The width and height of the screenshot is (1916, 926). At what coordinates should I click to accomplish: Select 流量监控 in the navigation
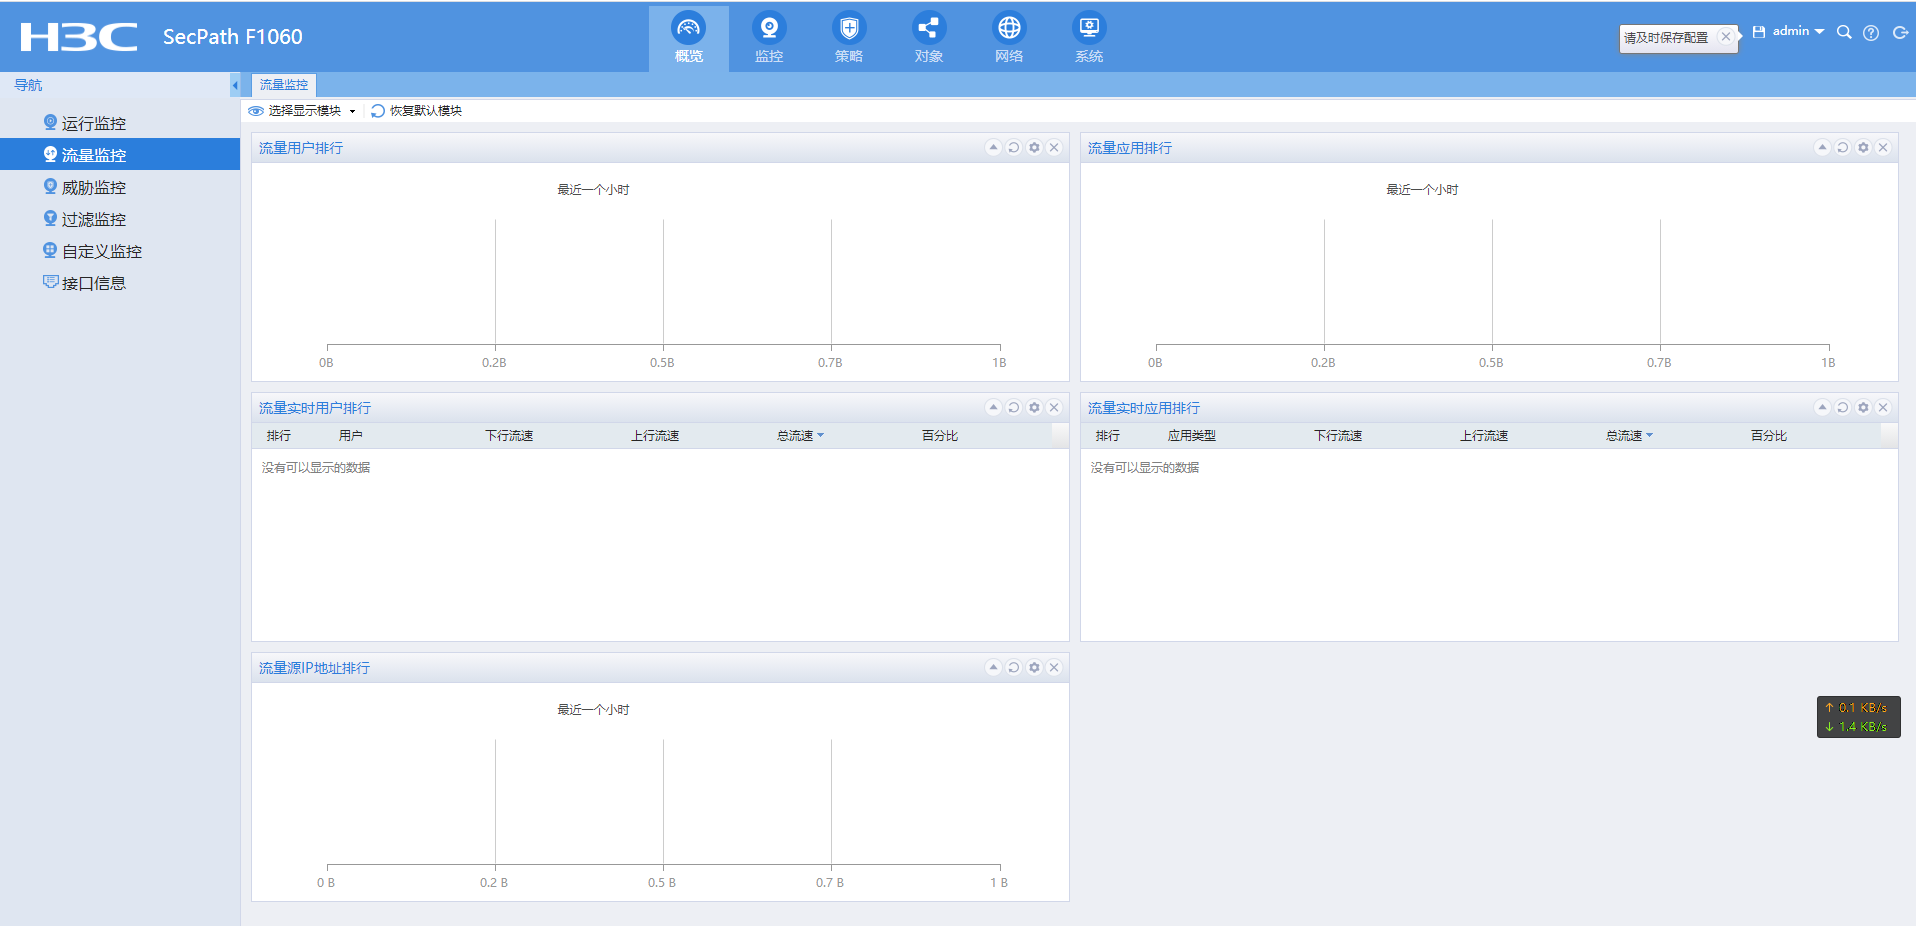click(x=120, y=155)
